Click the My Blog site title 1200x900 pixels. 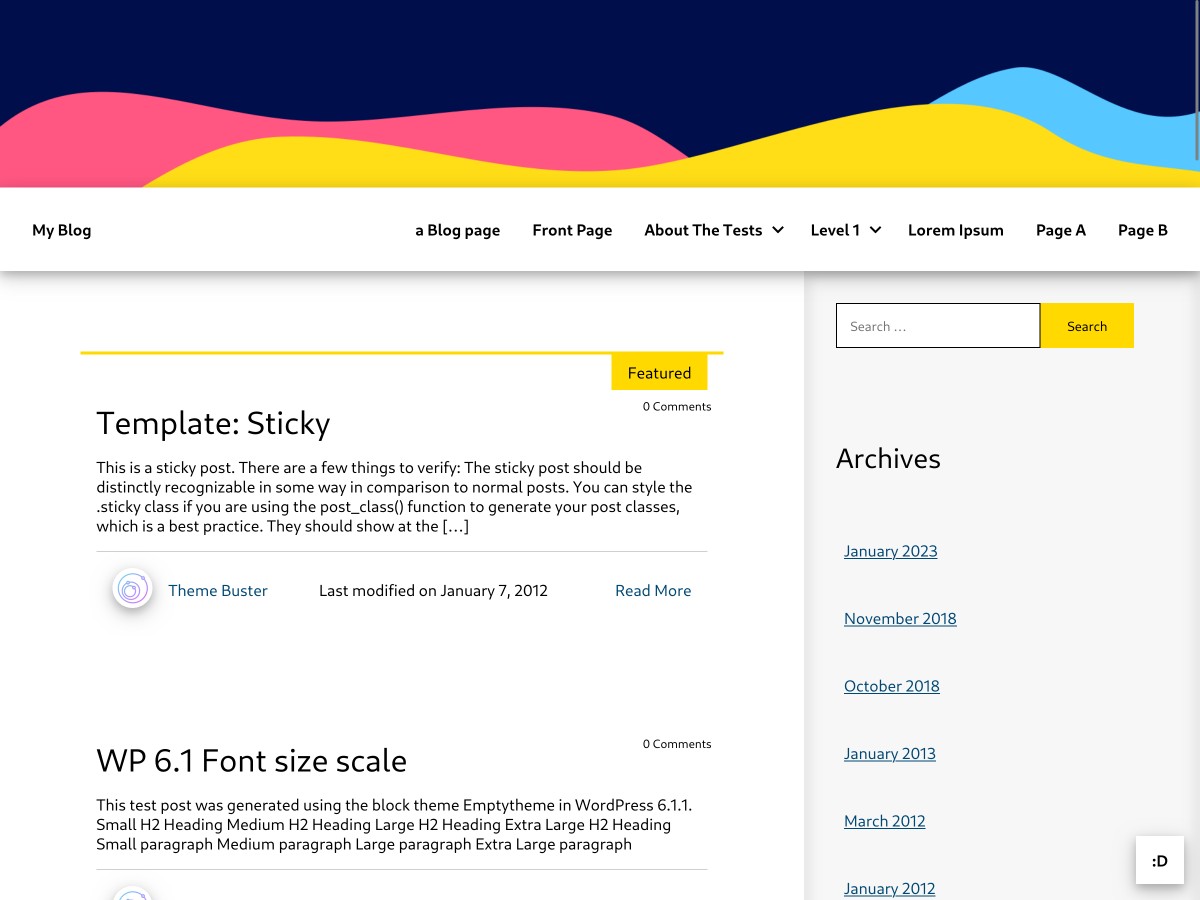tap(61, 230)
